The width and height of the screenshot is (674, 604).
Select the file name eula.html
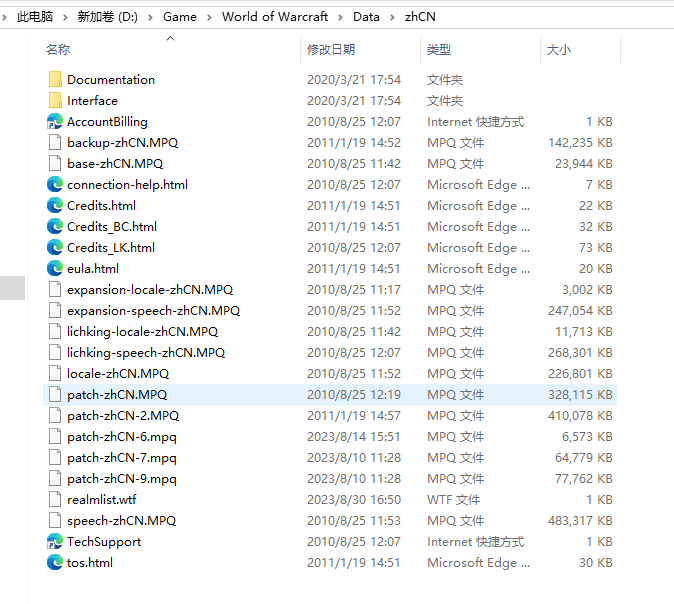(x=93, y=269)
